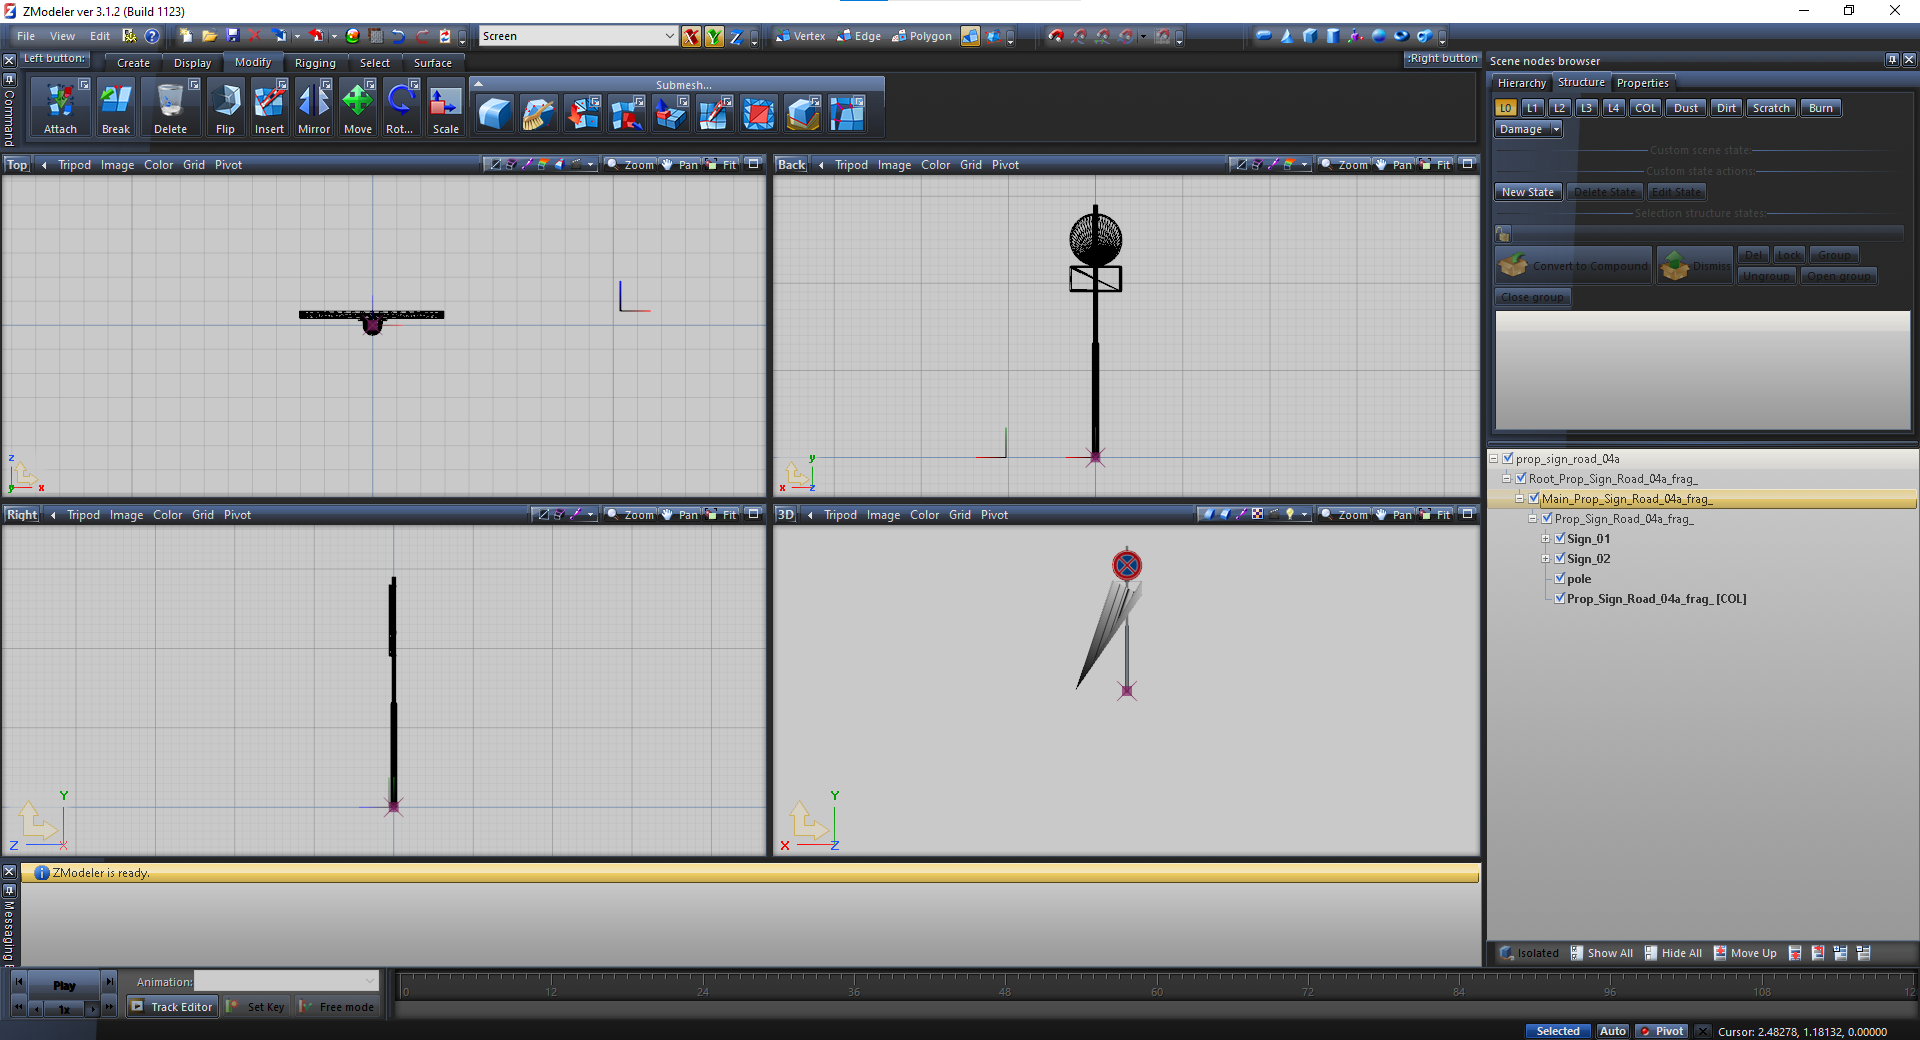Viewport: 1920px width, 1040px height.
Task: Select the Flip tool
Action: coord(226,108)
